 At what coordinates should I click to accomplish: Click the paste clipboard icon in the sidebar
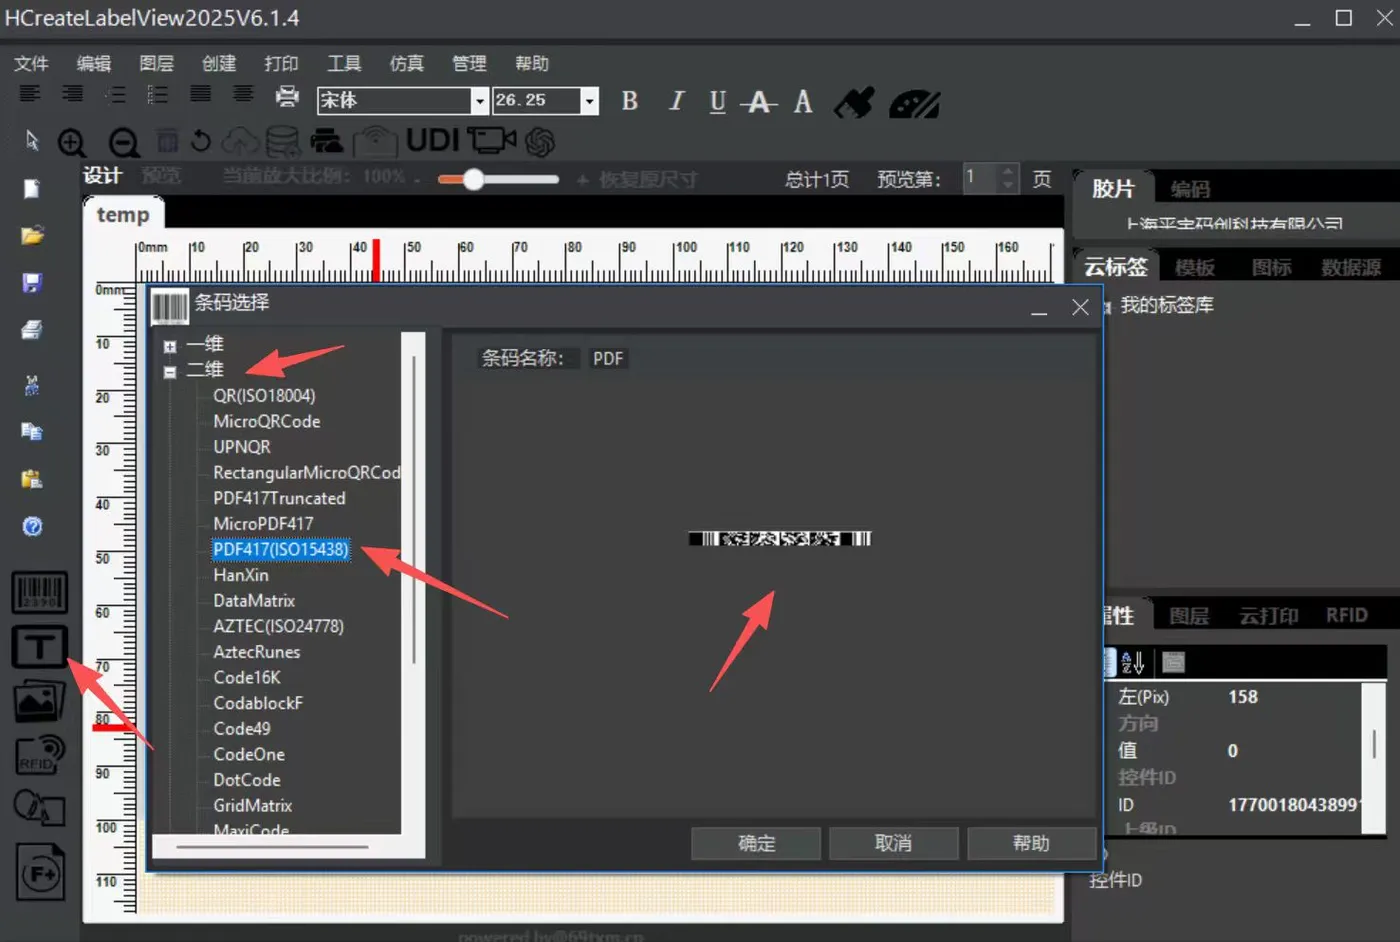(x=32, y=479)
